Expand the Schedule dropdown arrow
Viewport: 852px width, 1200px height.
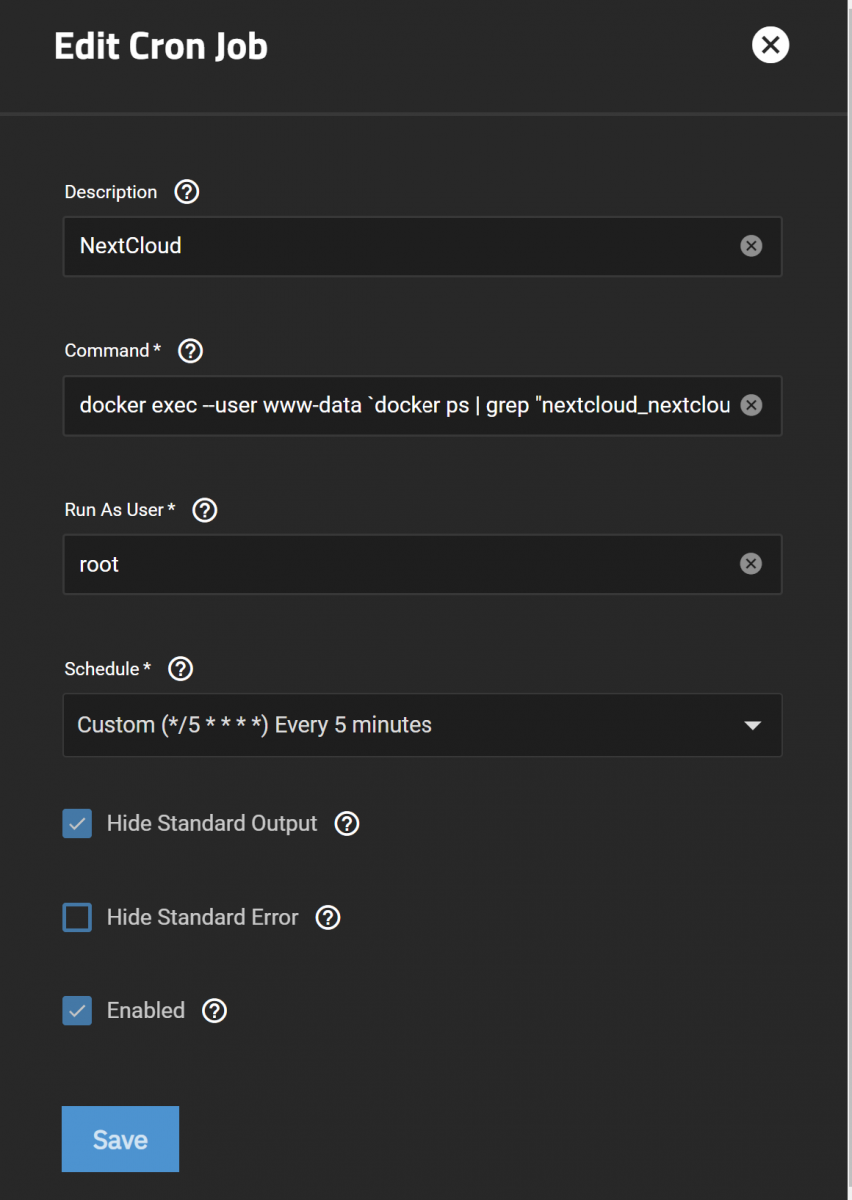click(x=753, y=725)
